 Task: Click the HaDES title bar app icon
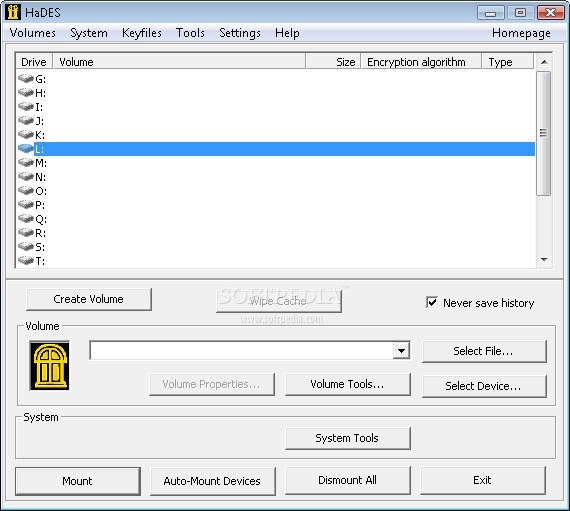tap(13, 12)
